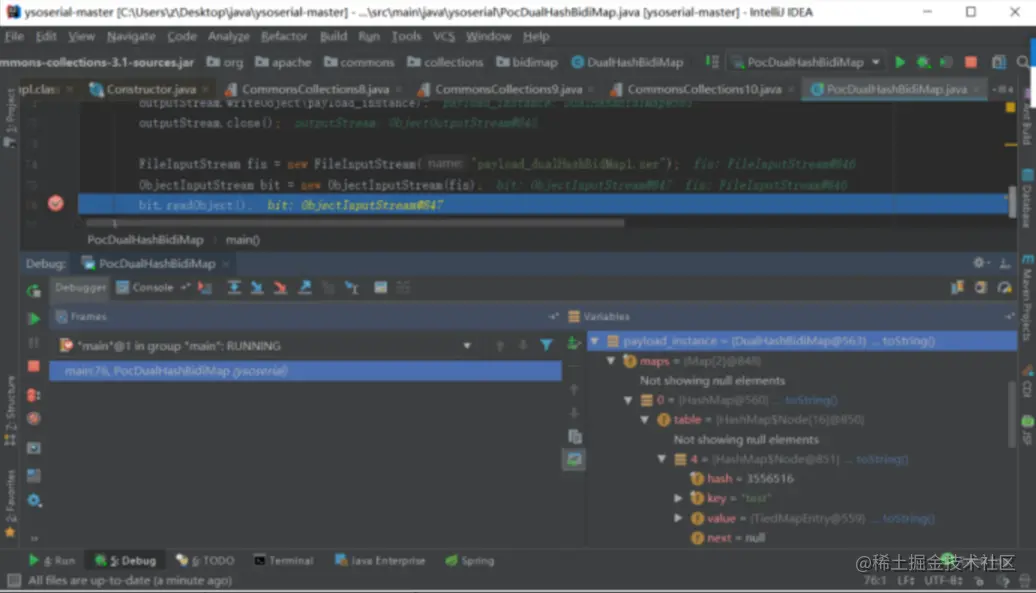Open Search Everywhere magnifier icon
Image resolution: width=1036 pixels, height=593 pixels.
click(1023, 62)
